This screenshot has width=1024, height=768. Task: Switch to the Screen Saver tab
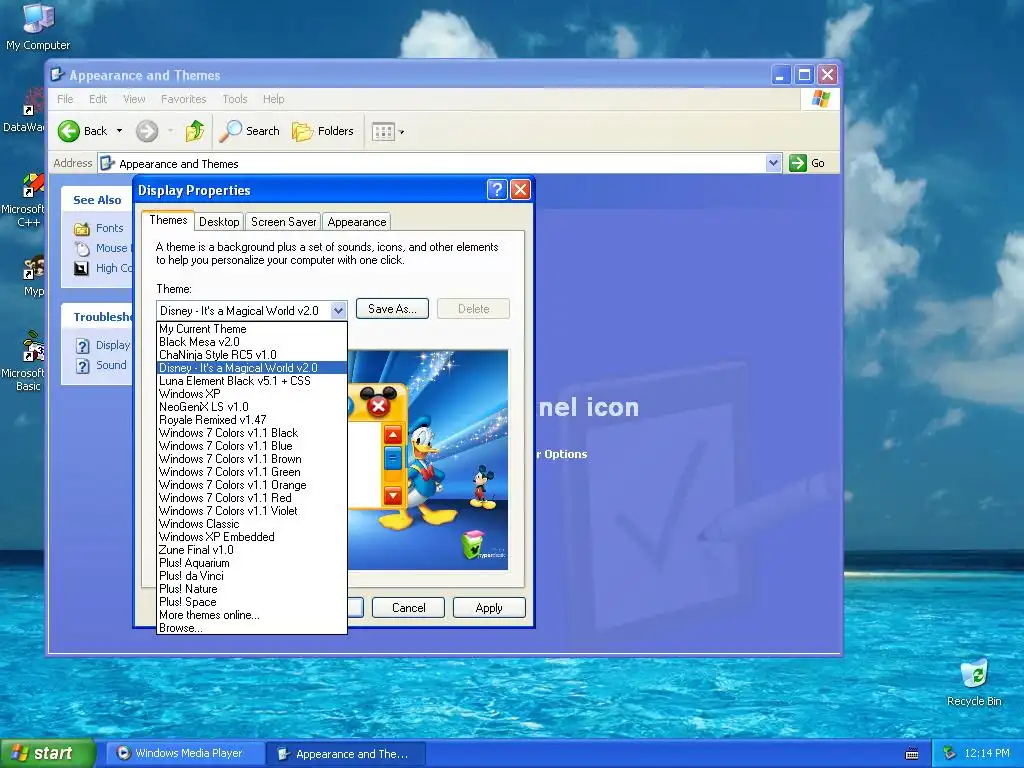(x=283, y=222)
